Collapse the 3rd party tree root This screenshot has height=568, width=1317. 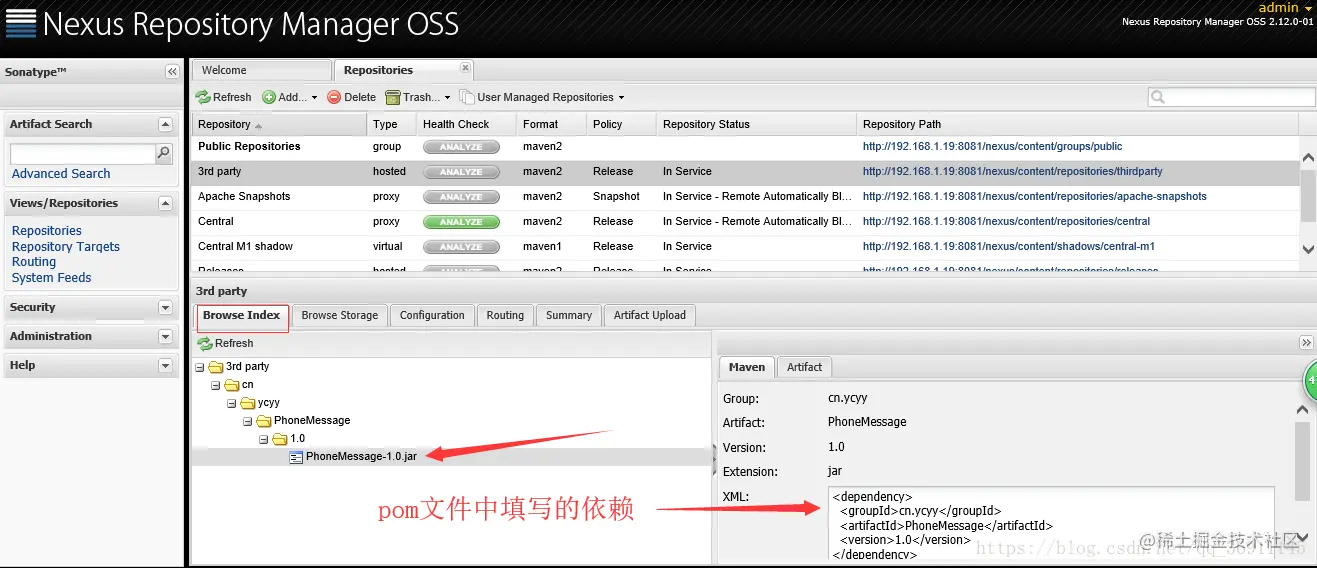point(200,367)
